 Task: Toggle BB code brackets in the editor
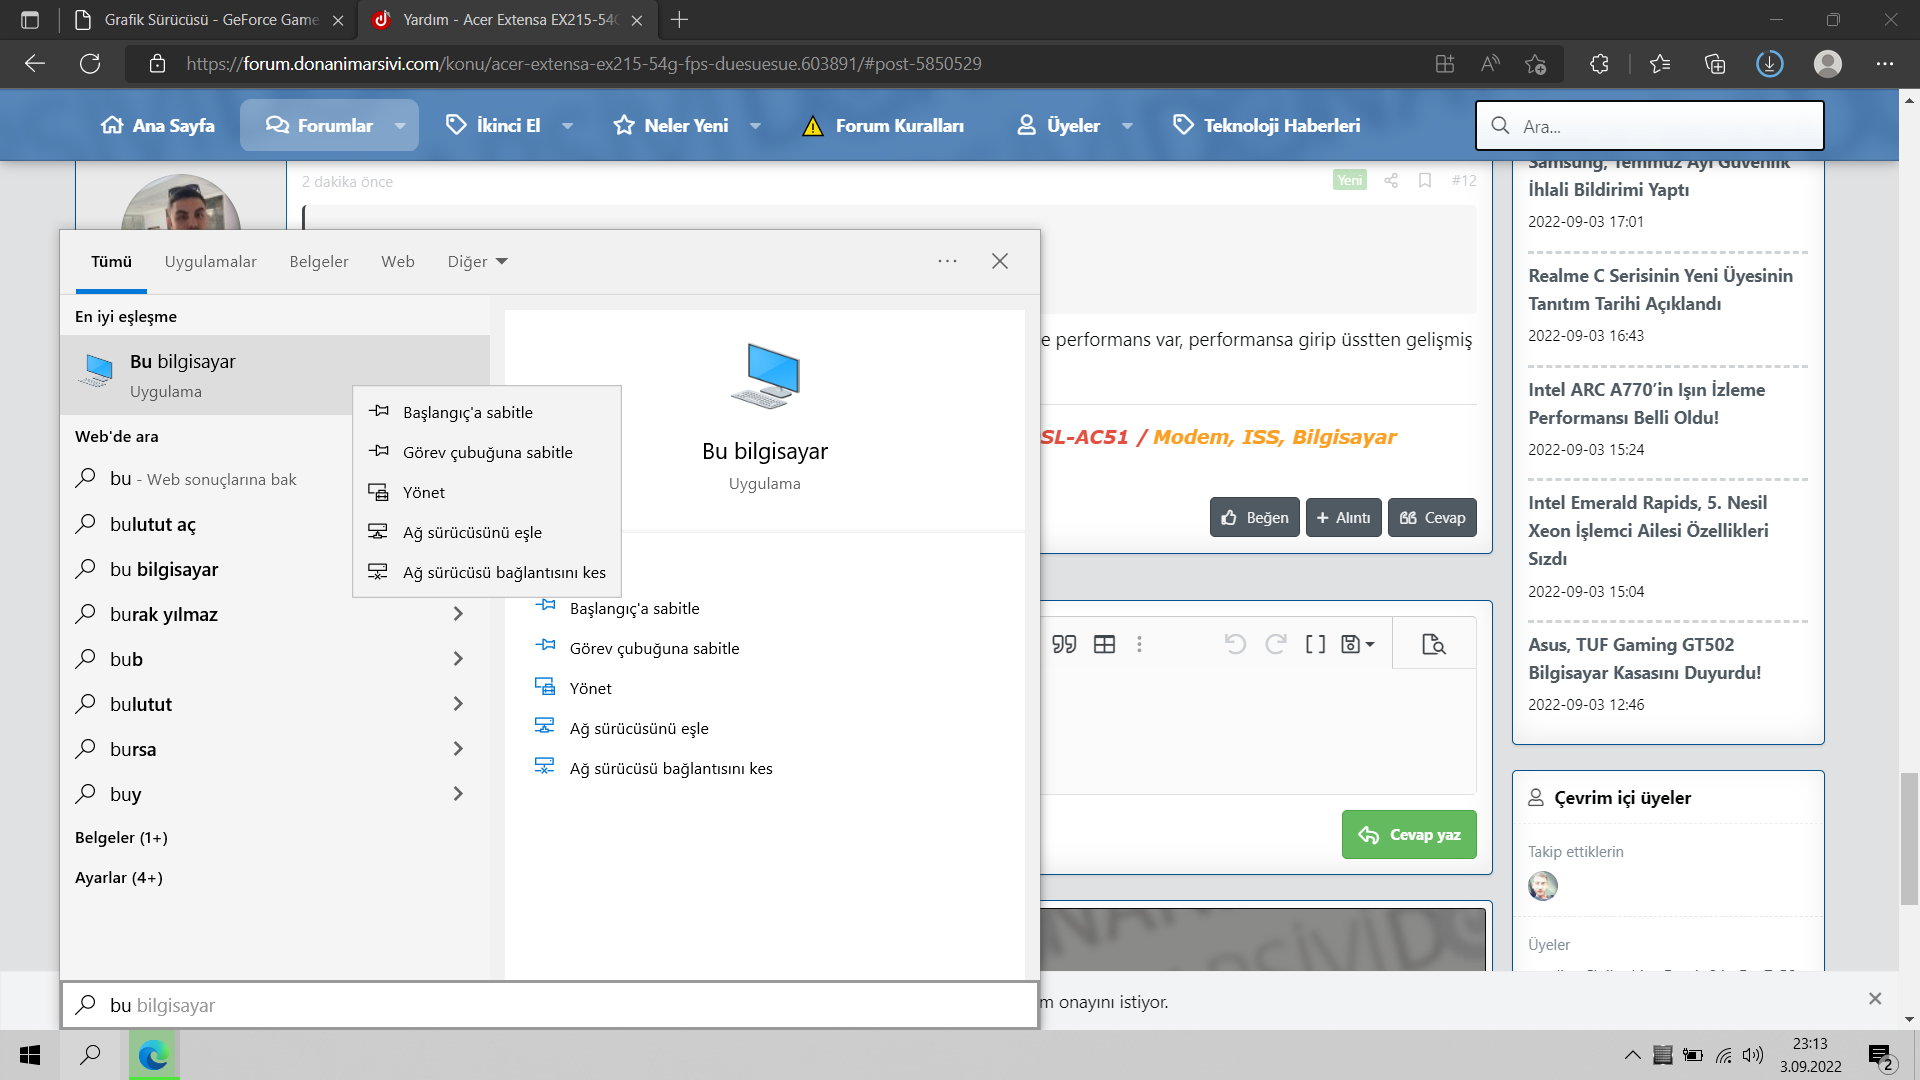[1315, 645]
